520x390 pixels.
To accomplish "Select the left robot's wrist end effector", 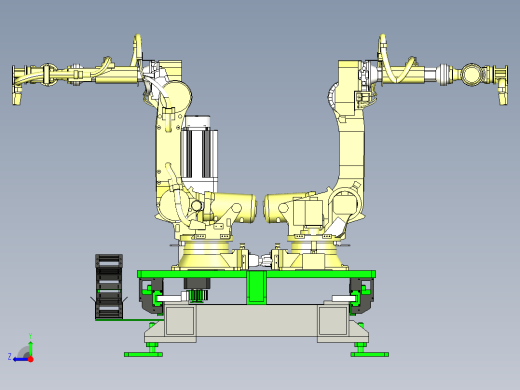I will coord(17,85).
